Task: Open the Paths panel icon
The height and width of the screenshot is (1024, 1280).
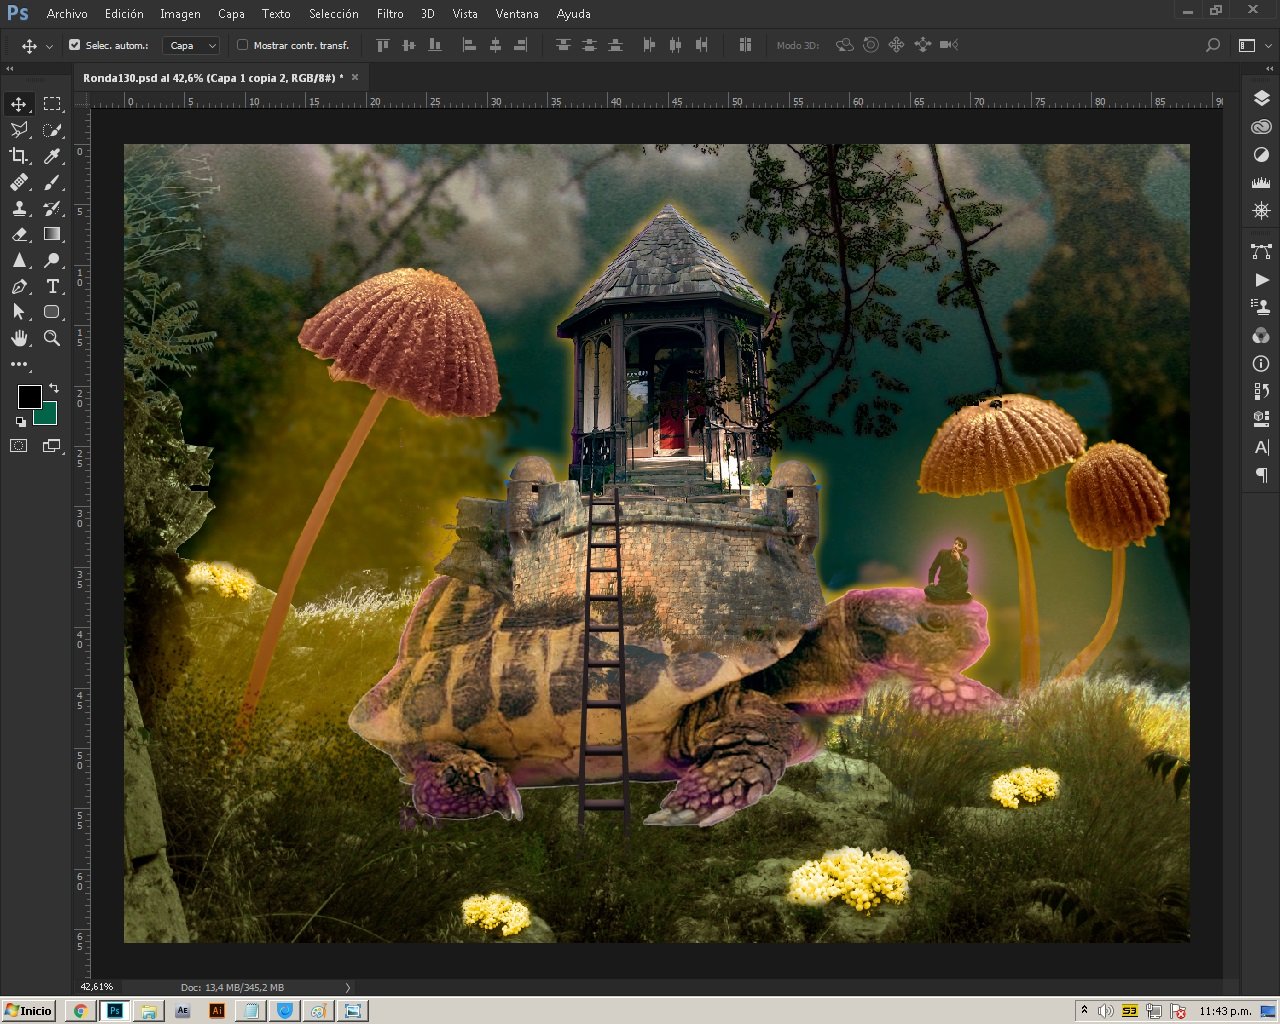Action: [1261, 251]
